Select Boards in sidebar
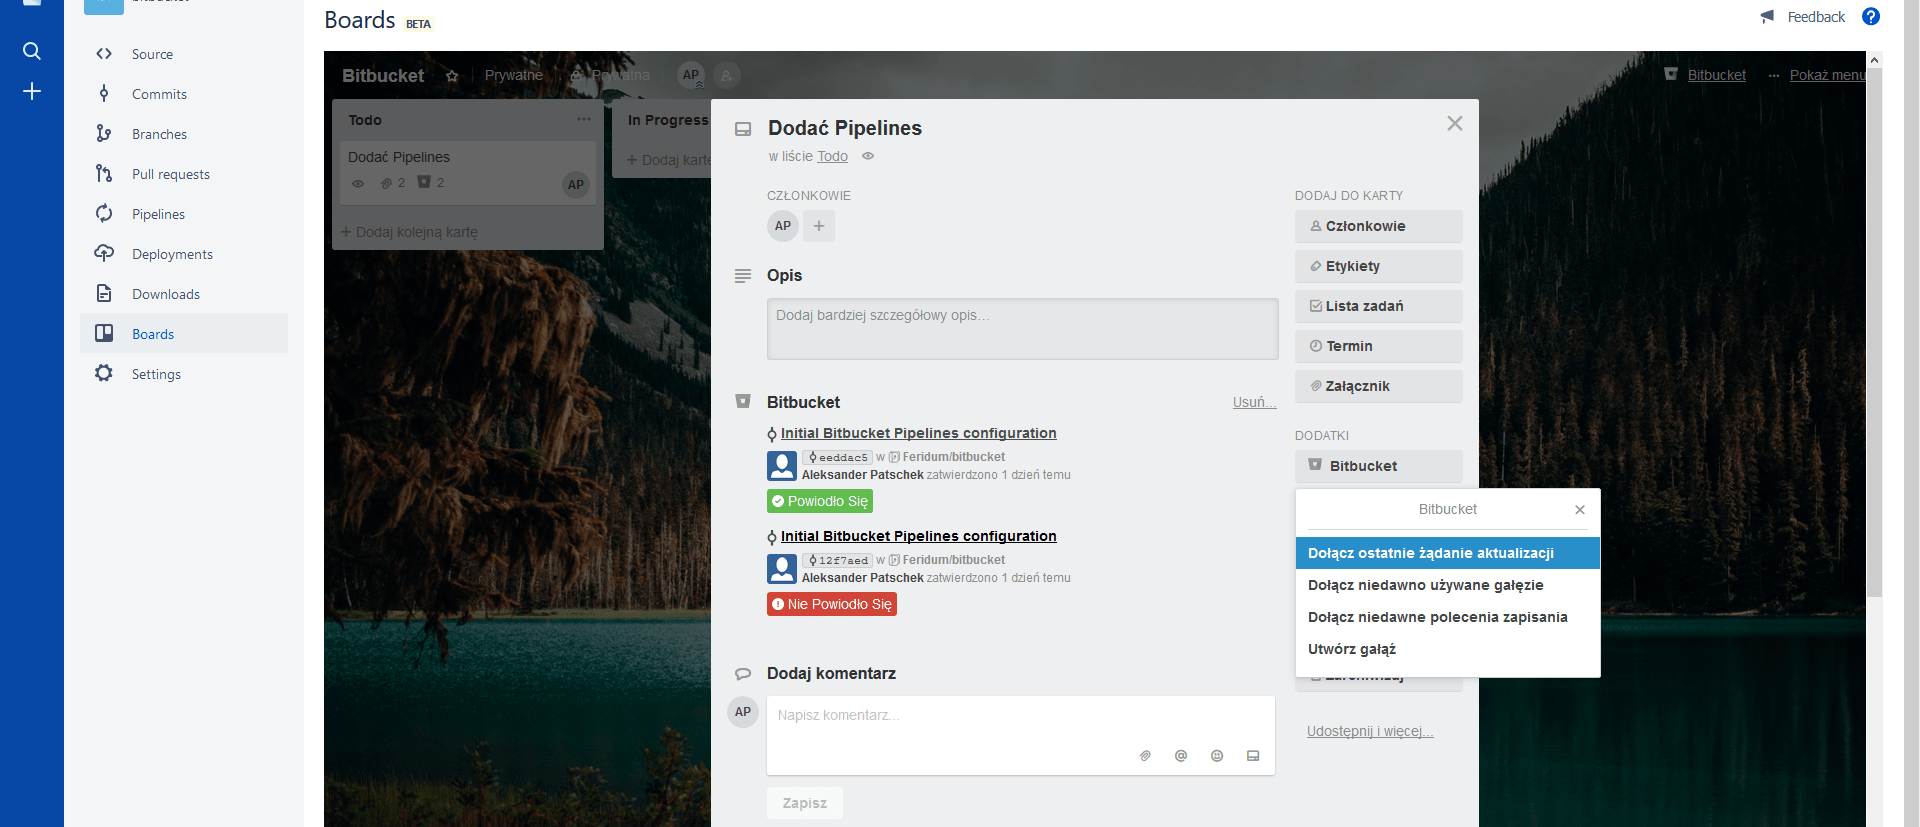 [x=184, y=334]
